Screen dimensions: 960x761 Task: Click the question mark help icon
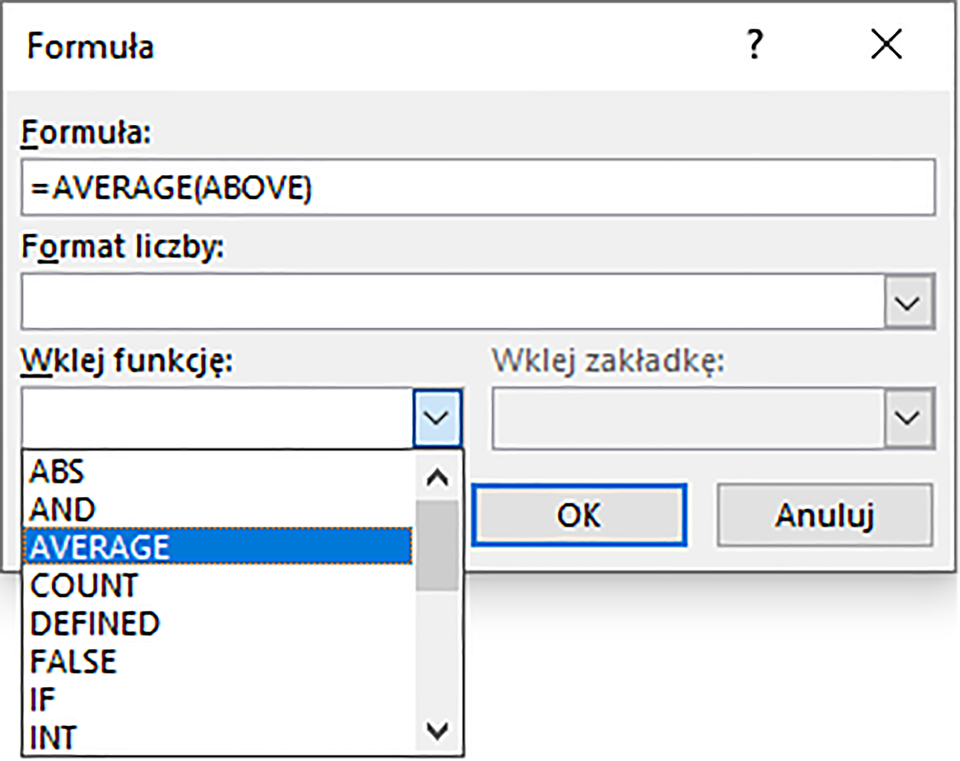(x=754, y=44)
